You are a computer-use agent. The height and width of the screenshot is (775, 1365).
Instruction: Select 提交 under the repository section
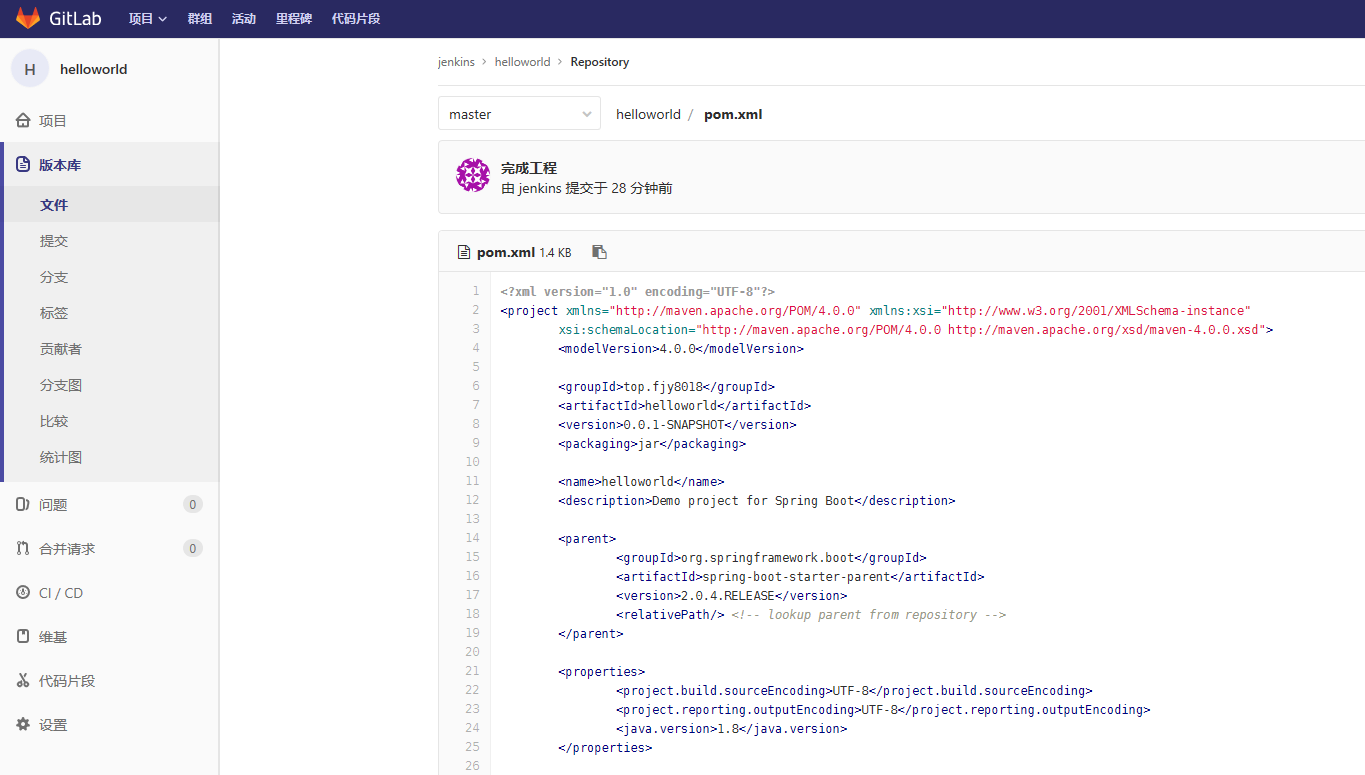[x=54, y=241]
